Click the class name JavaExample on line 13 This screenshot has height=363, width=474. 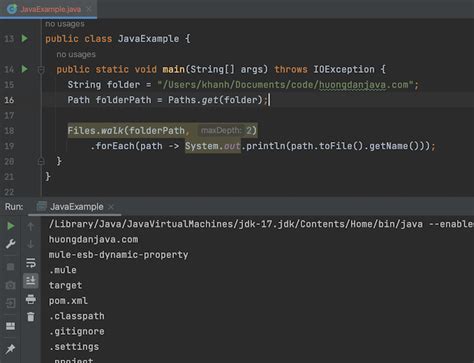148,39
